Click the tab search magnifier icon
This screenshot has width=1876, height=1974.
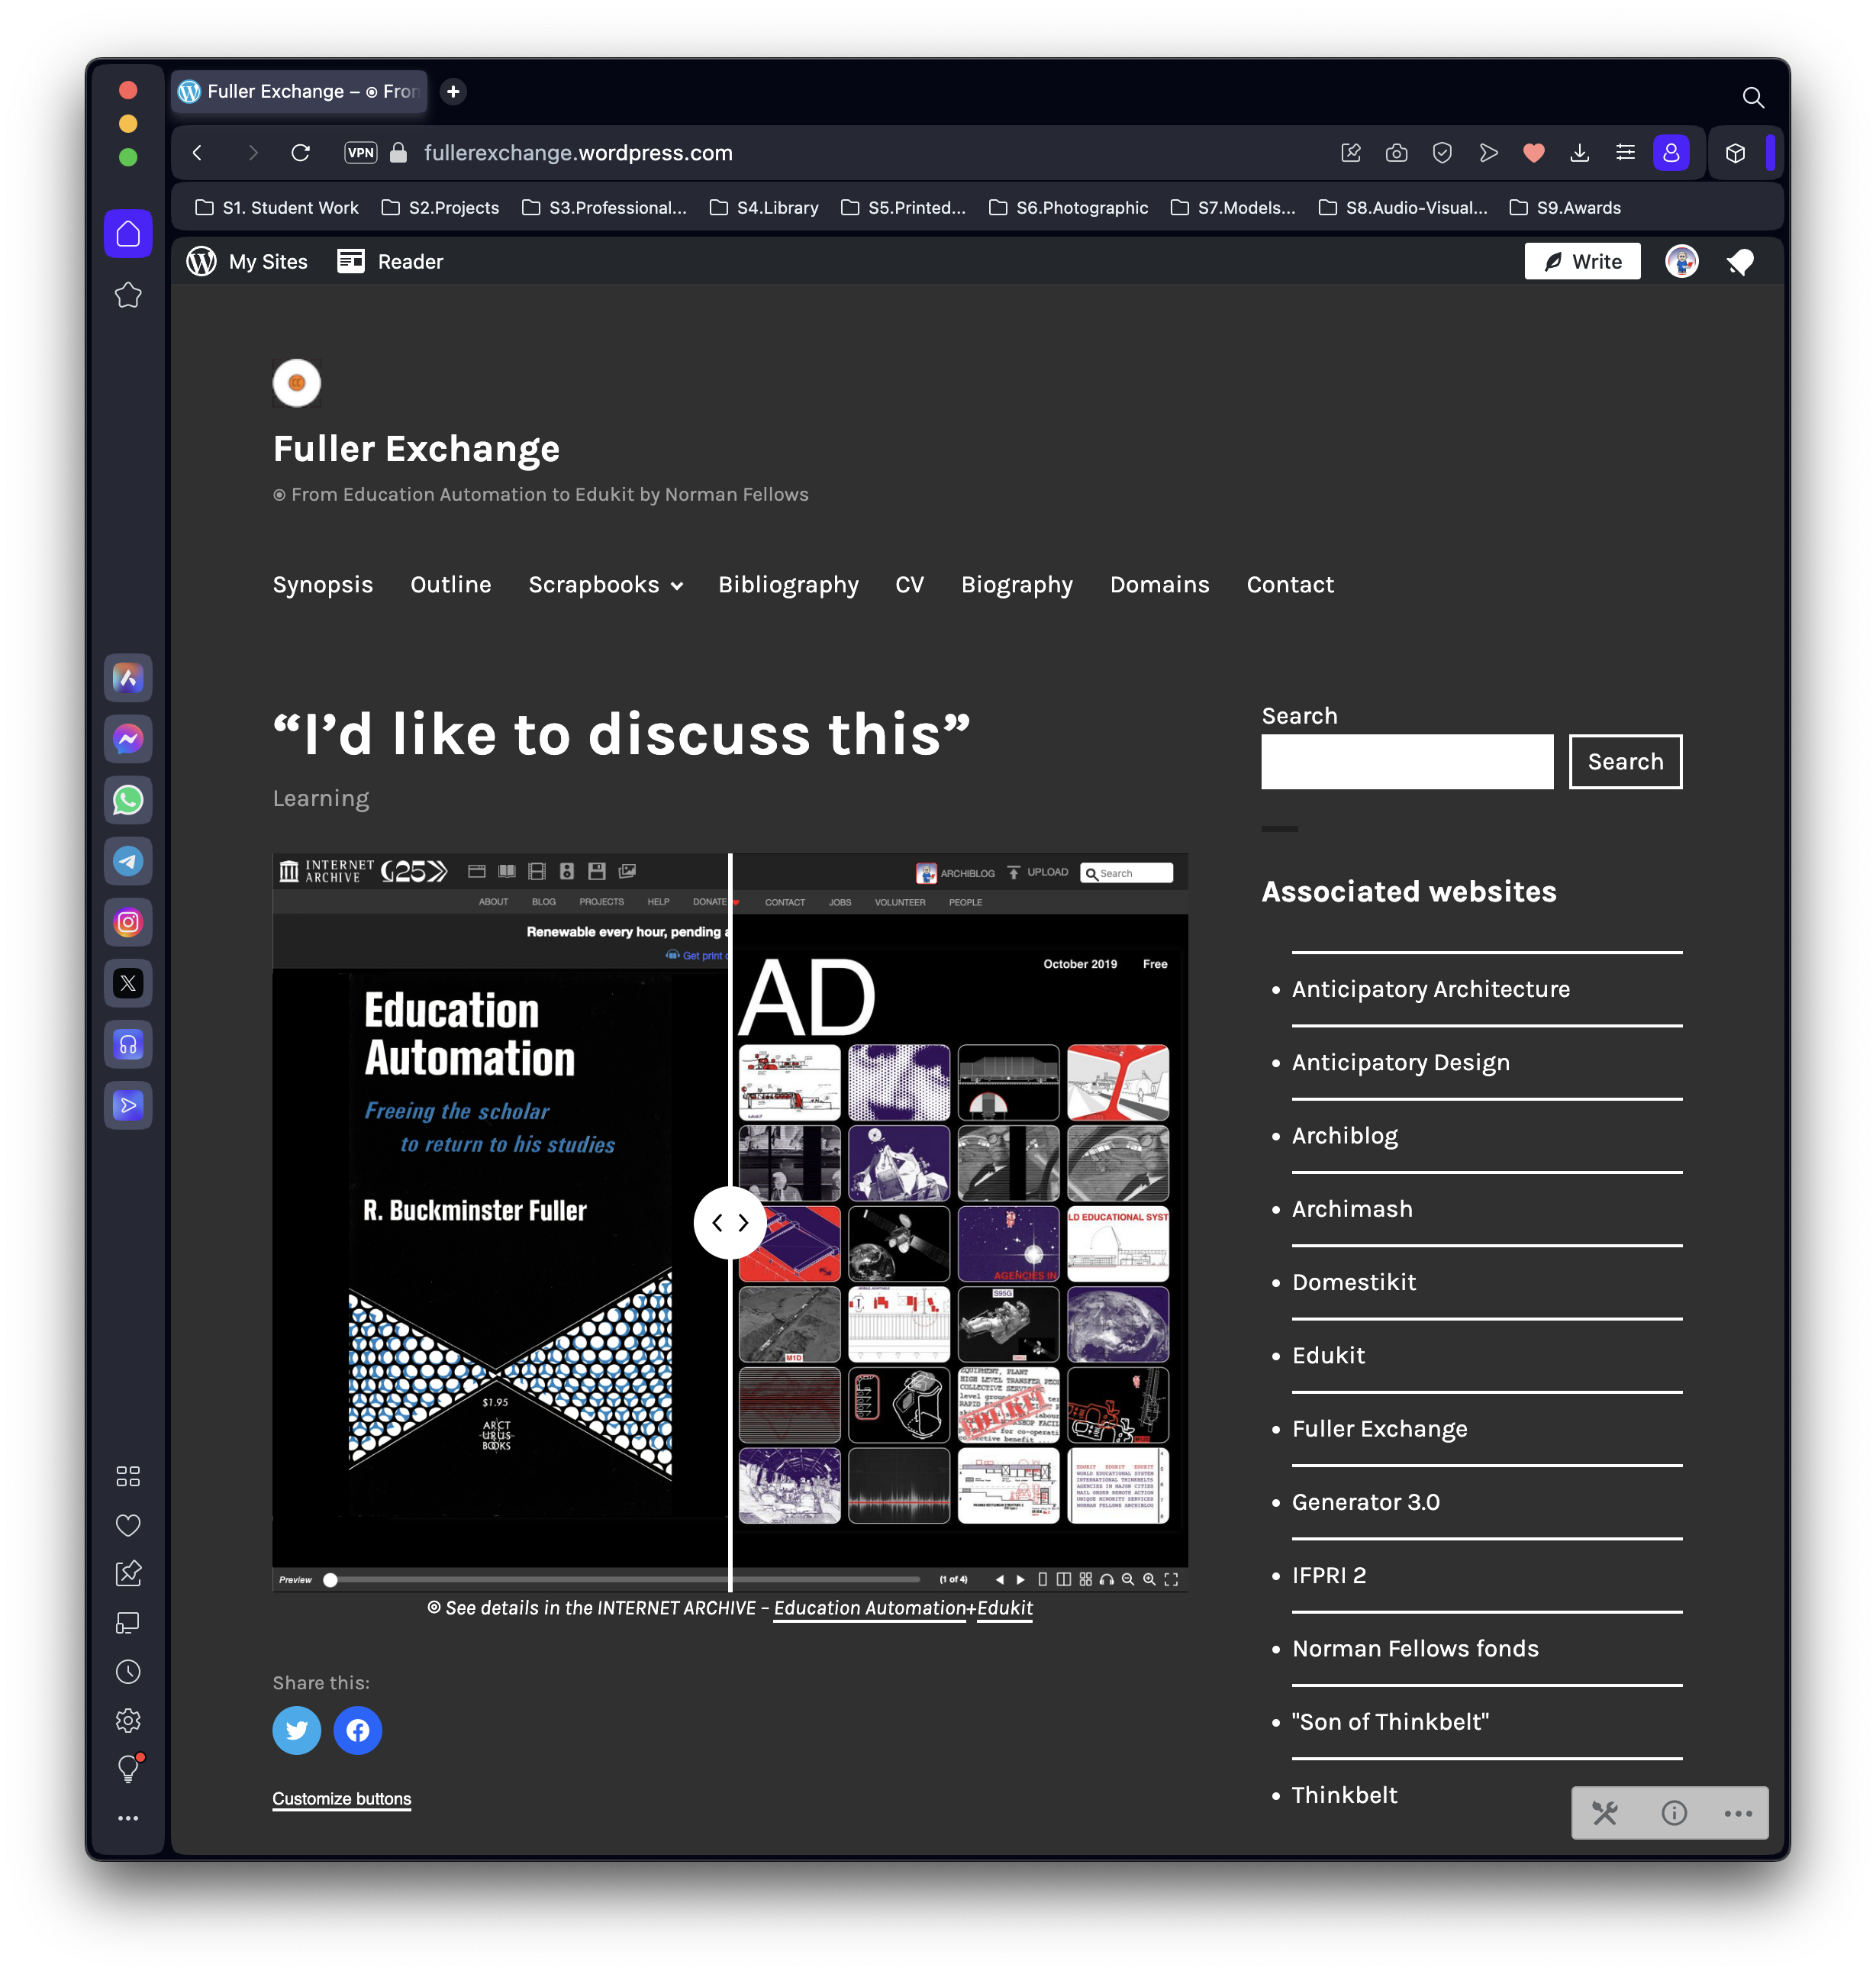[x=1753, y=97]
